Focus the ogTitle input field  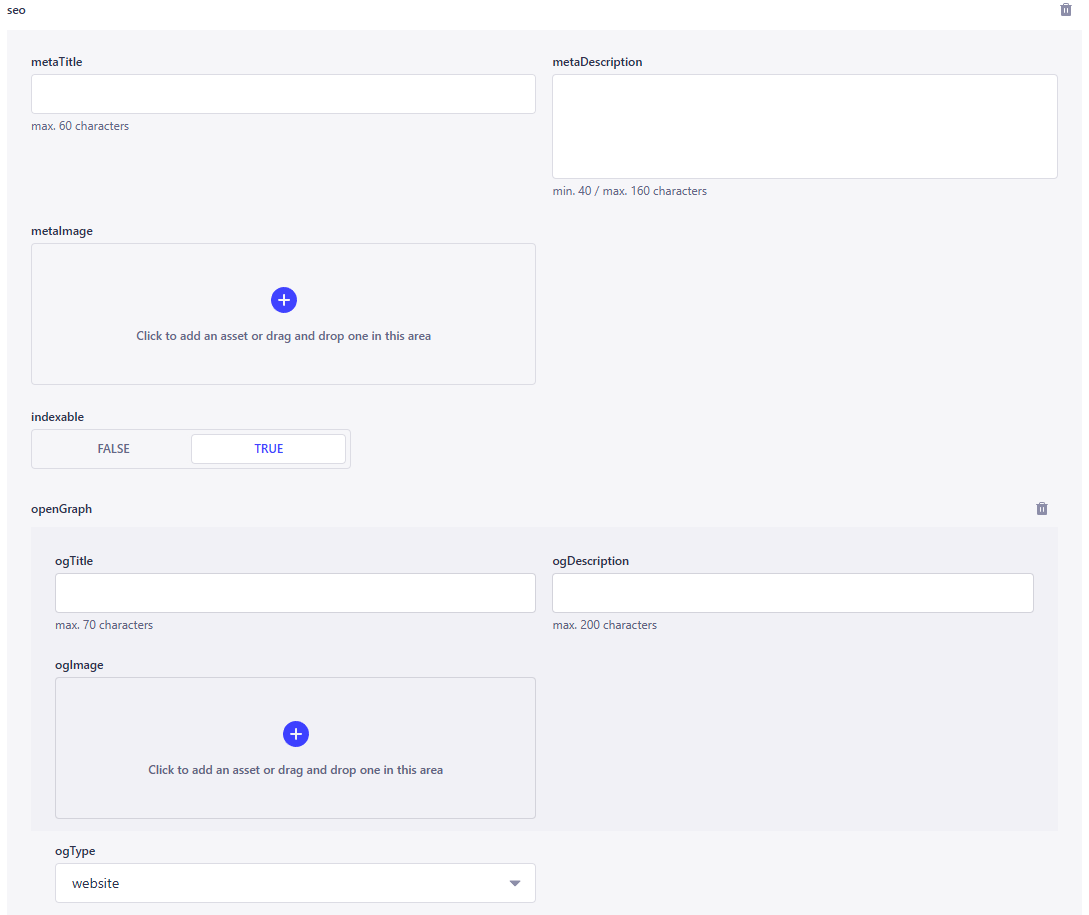[x=295, y=593]
